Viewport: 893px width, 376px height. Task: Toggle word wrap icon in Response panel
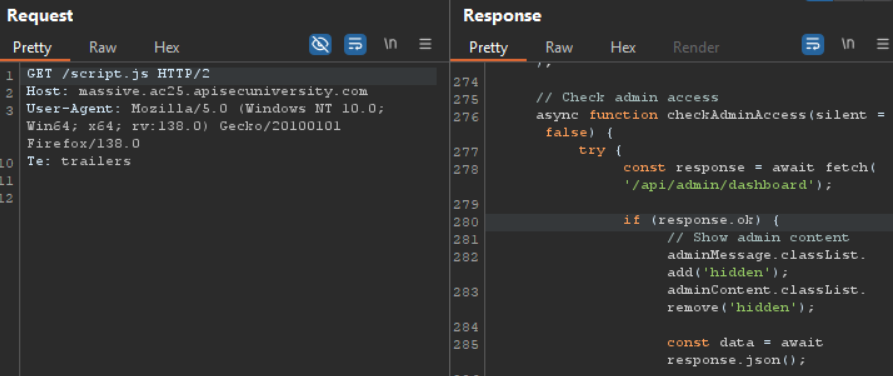tap(813, 44)
